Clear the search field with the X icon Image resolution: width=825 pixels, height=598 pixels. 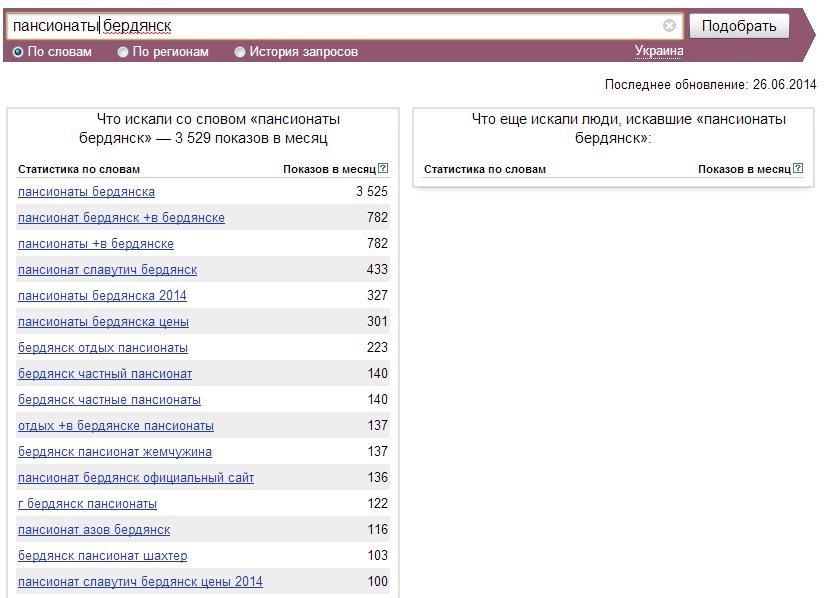pos(669,25)
